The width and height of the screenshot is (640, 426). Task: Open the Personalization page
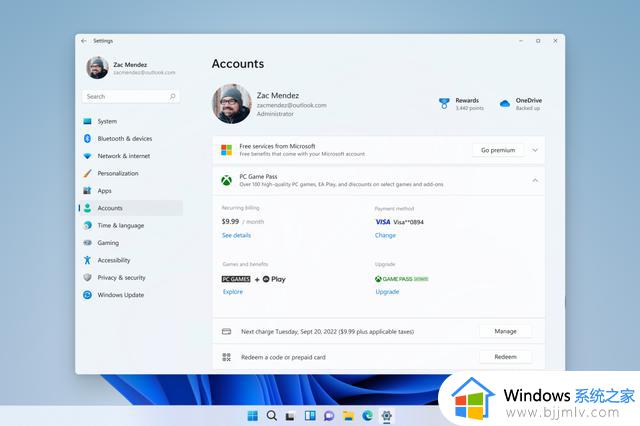click(x=118, y=173)
